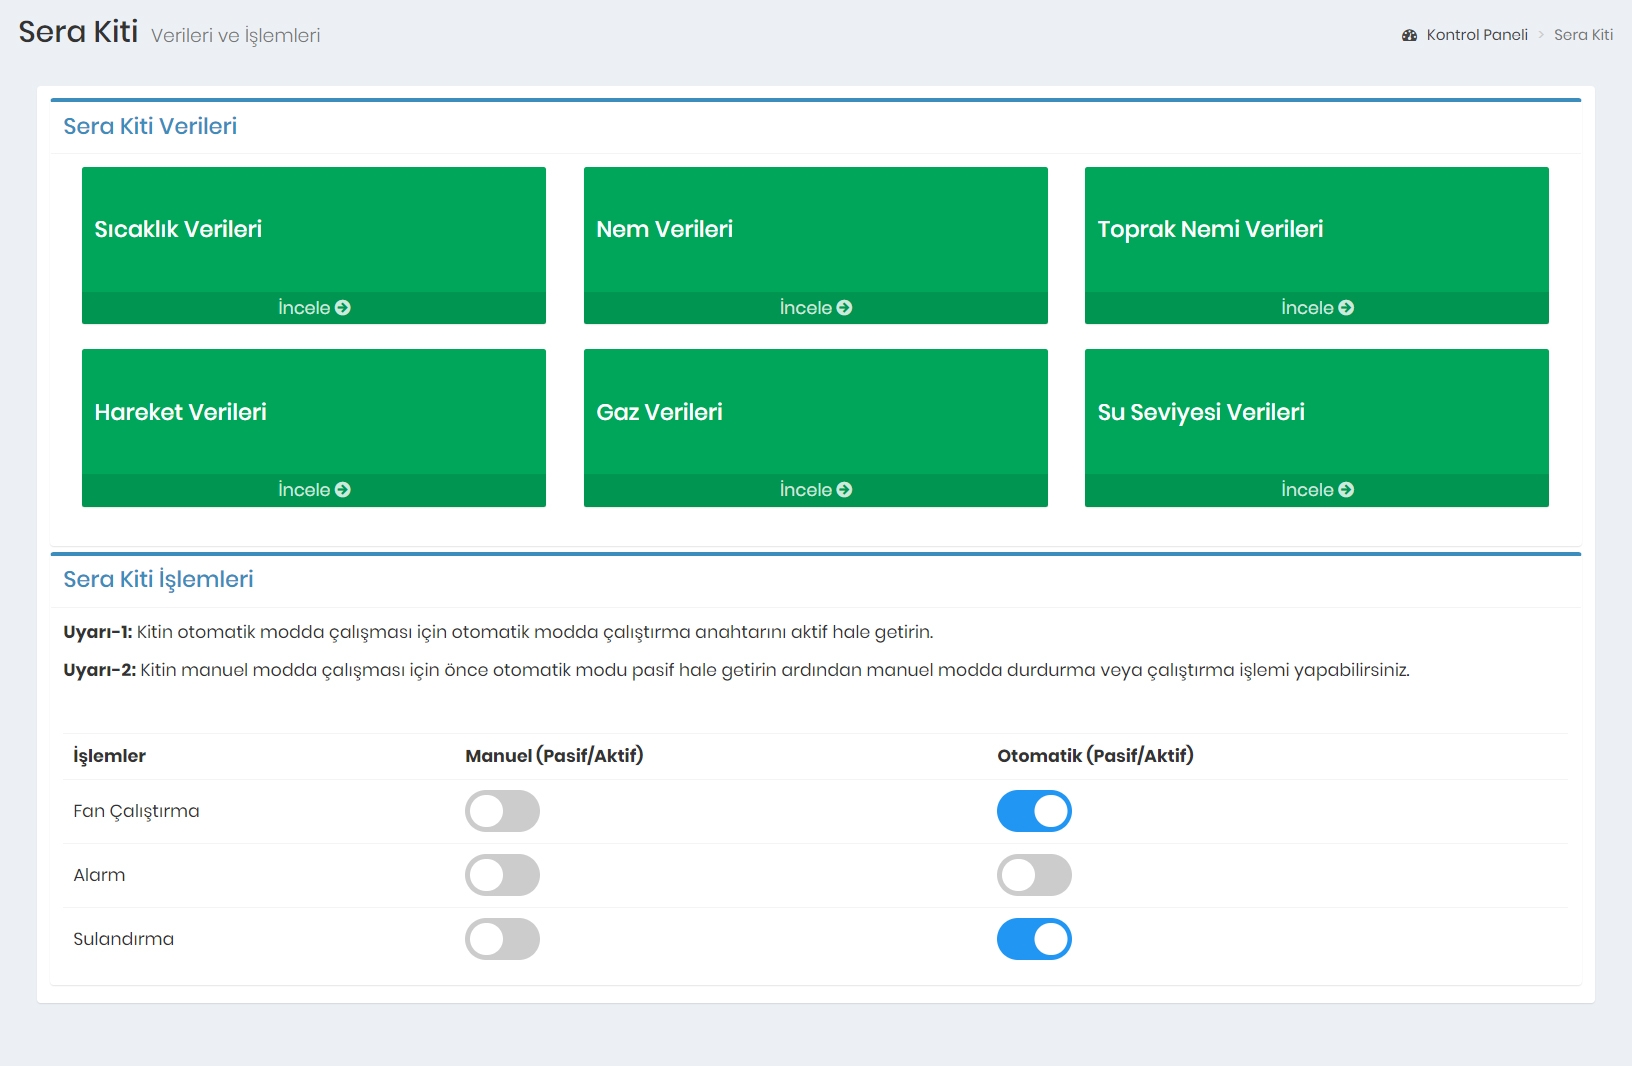Open the Sıcaklık Verileri card
Screen dimensions: 1632x1066
click(313, 230)
